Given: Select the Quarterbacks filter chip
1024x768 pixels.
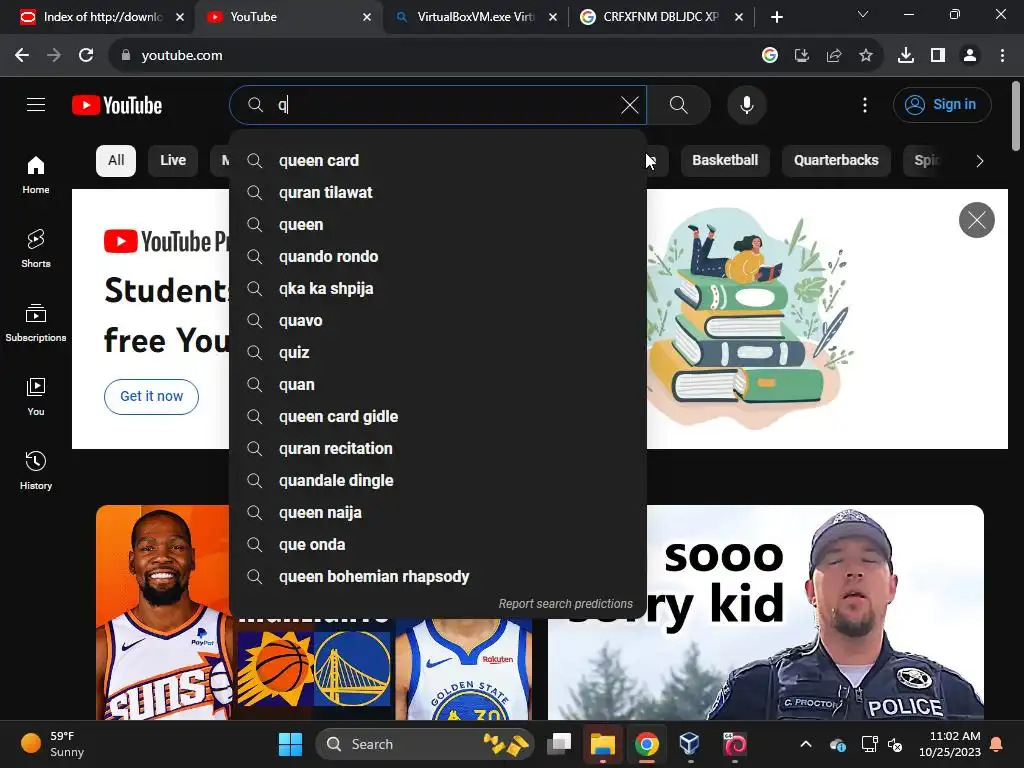Looking at the screenshot, I should (x=836, y=161).
